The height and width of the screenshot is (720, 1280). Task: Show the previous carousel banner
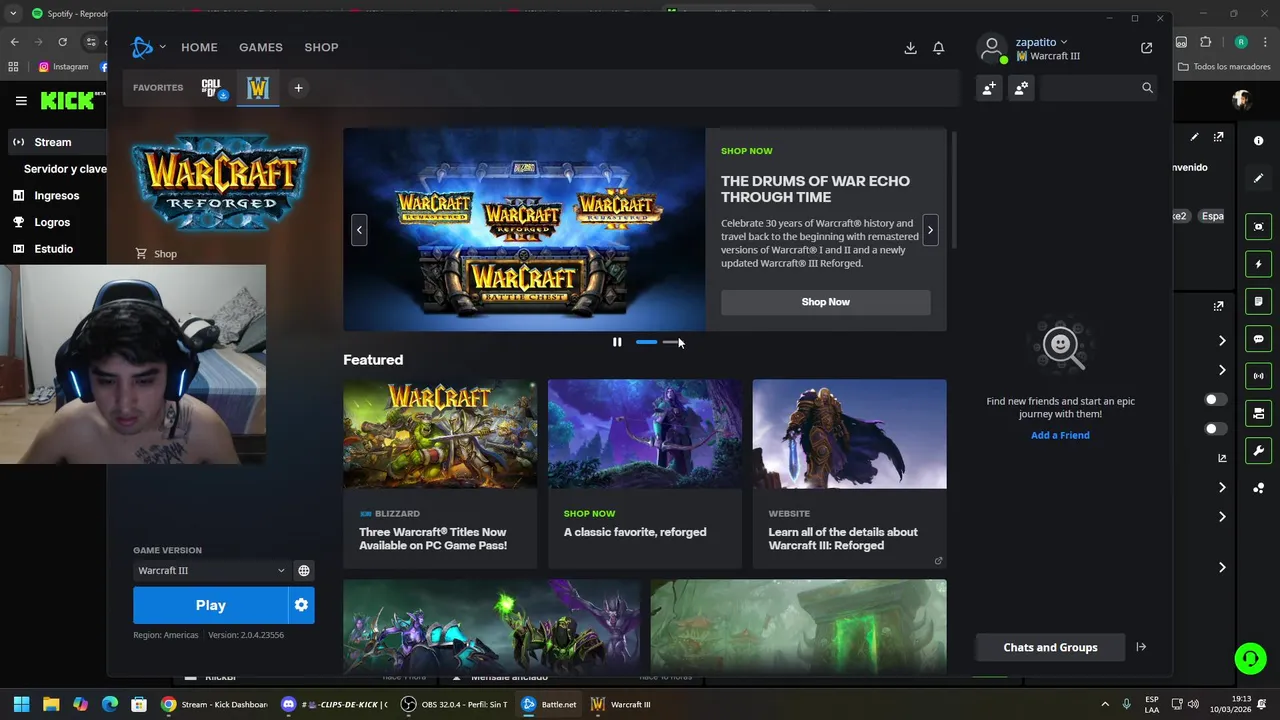(359, 230)
